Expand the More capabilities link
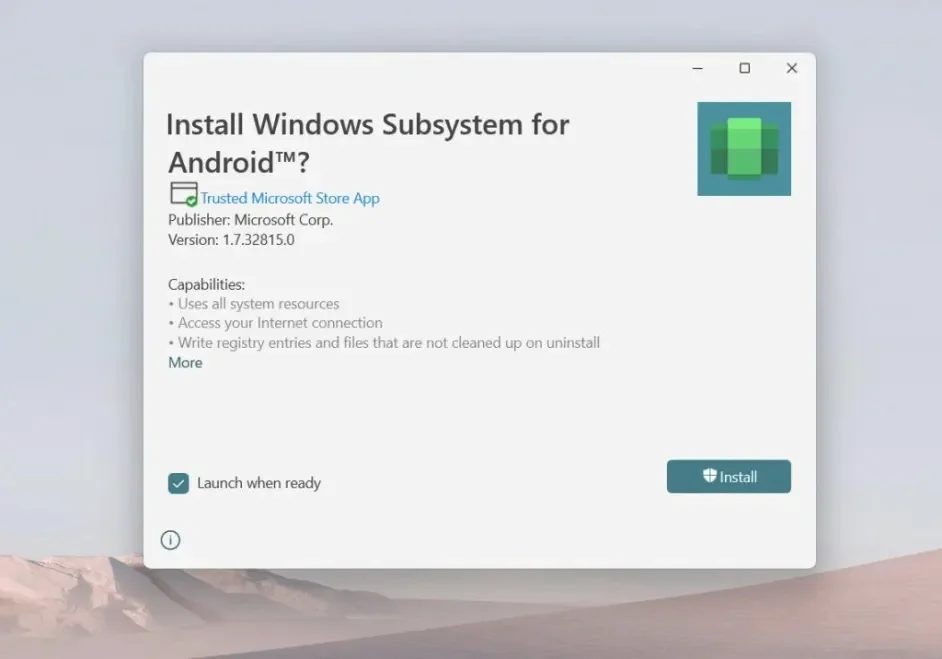 pyautogui.click(x=185, y=362)
